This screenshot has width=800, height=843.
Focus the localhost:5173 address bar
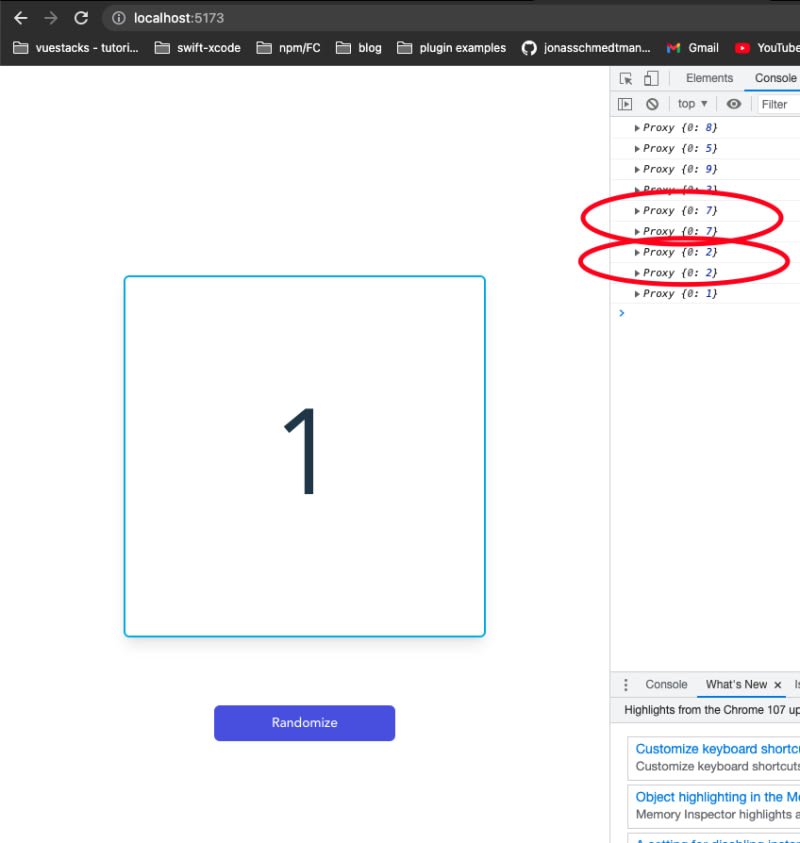pos(452,18)
